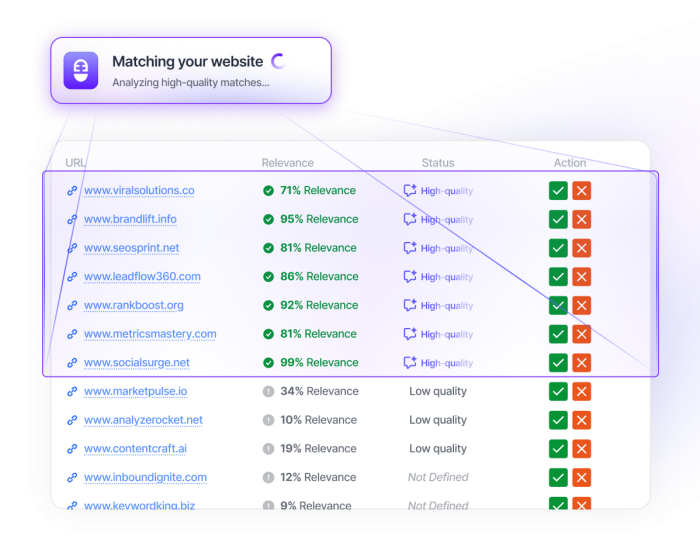This screenshot has width=700, height=546.
Task: Click the Action column header
Action: (x=570, y=163)
